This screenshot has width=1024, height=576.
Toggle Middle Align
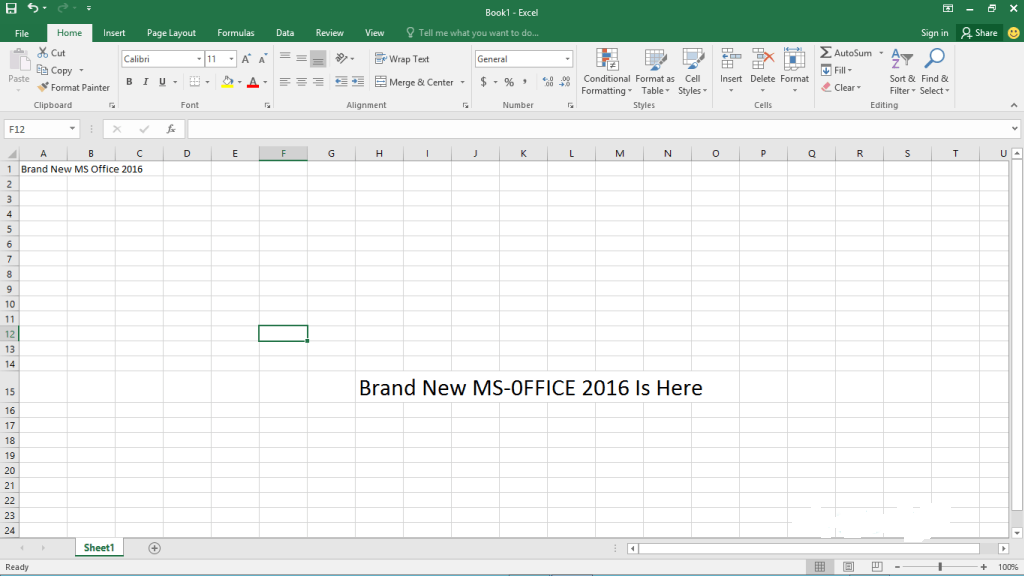(x=301, y=59)
